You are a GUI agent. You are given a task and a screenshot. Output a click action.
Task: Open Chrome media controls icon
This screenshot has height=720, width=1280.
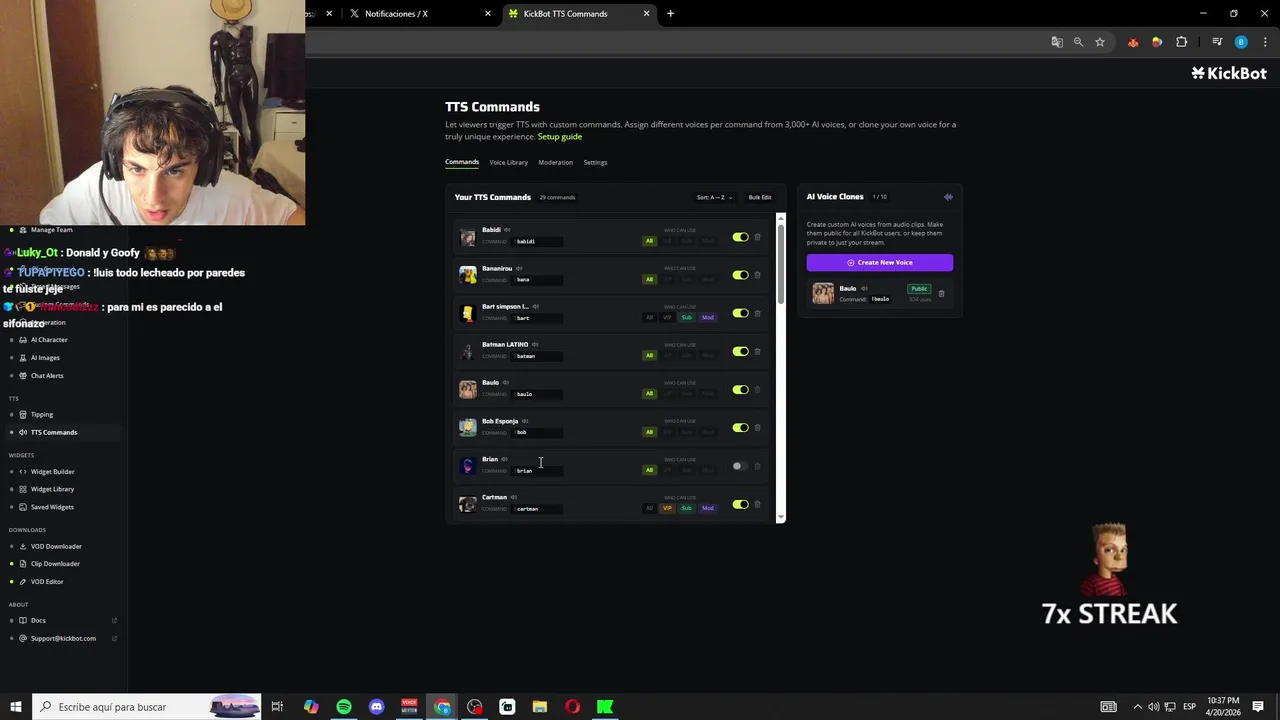1217,42
